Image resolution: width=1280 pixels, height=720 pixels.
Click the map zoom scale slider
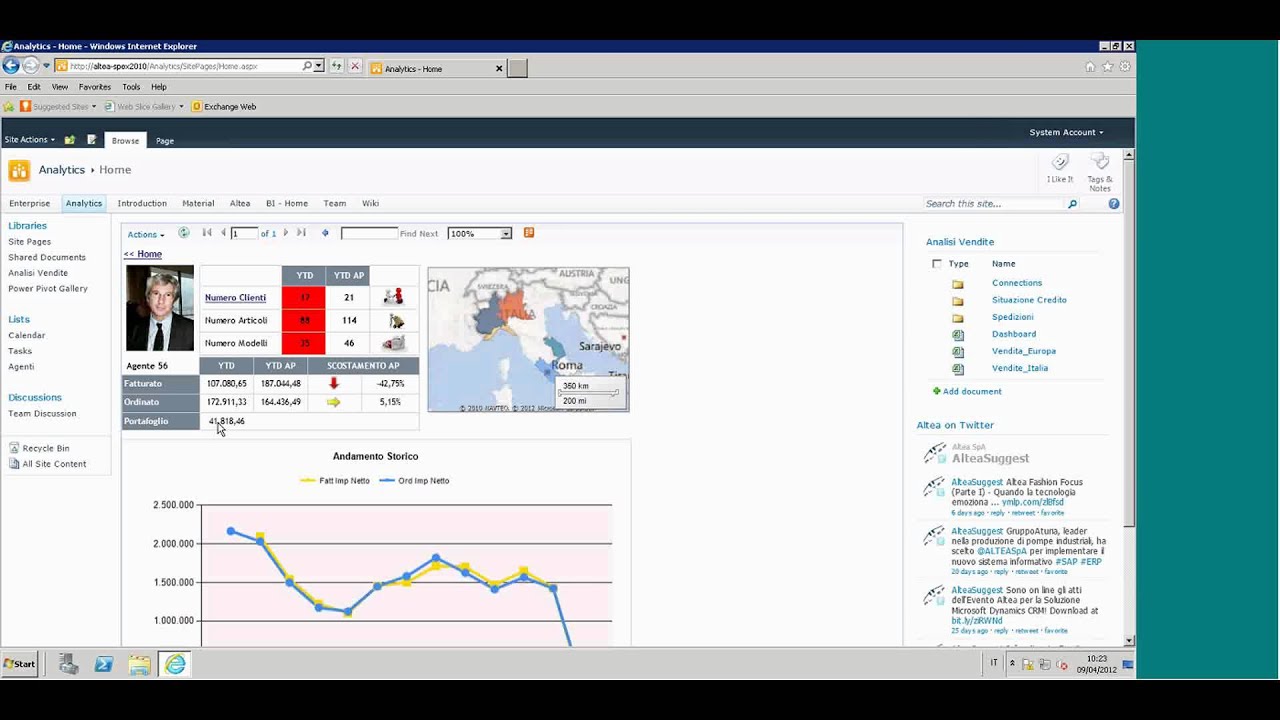[x=590, y=393]
